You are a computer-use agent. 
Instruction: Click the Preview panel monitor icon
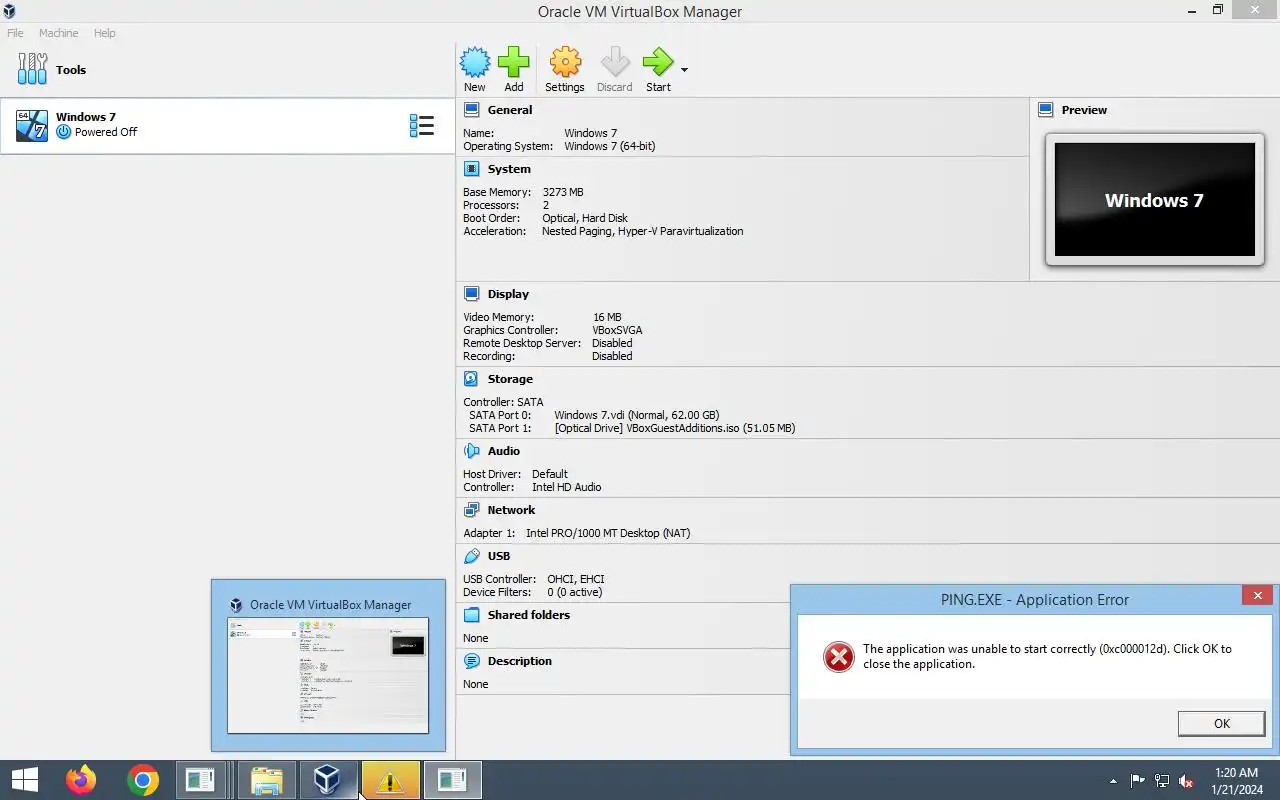pos(1046,110)
